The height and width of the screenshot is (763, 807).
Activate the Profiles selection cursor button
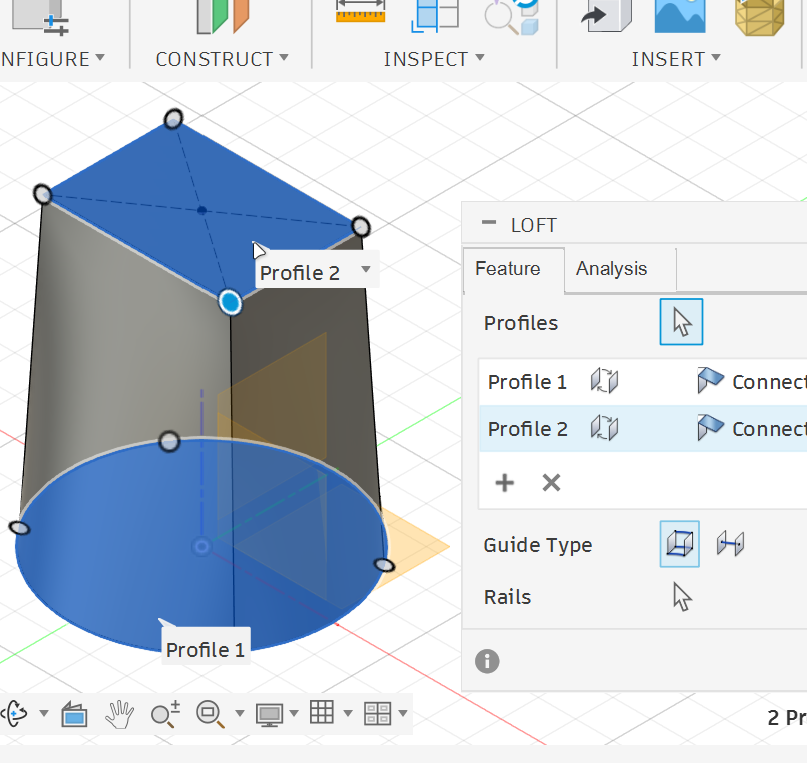[x=681, y=322]
